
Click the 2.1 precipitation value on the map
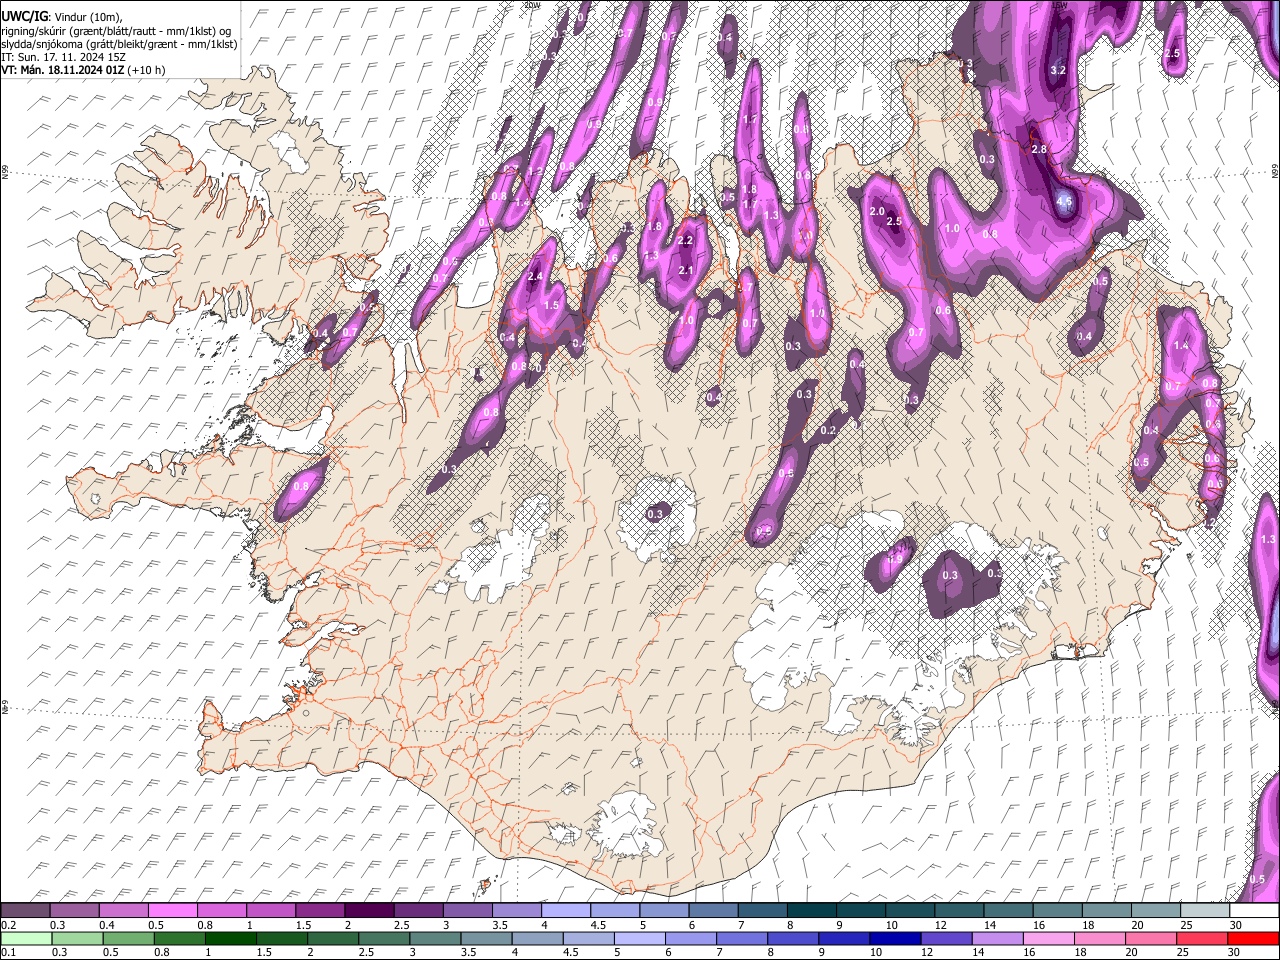(685, 271)
